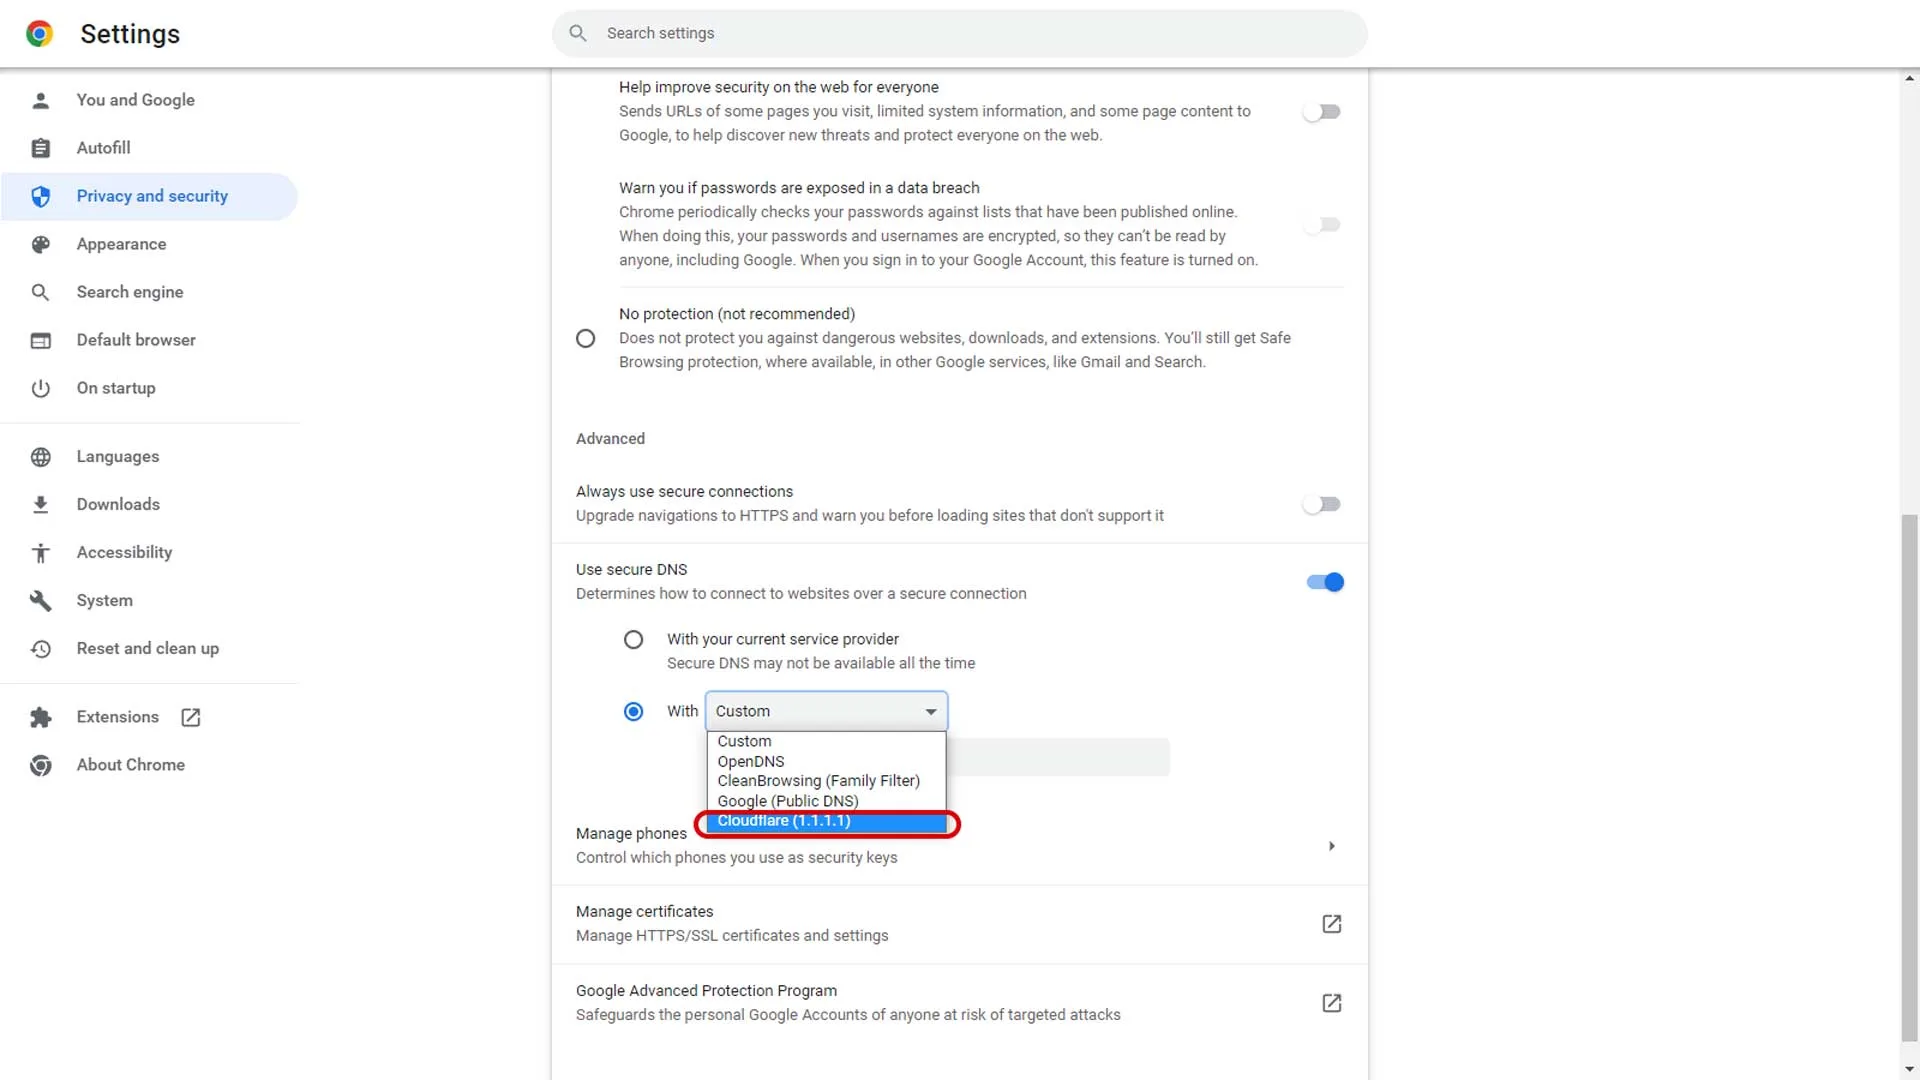
Task: Select the With custom provider radio button
Action: coord(634,712)
